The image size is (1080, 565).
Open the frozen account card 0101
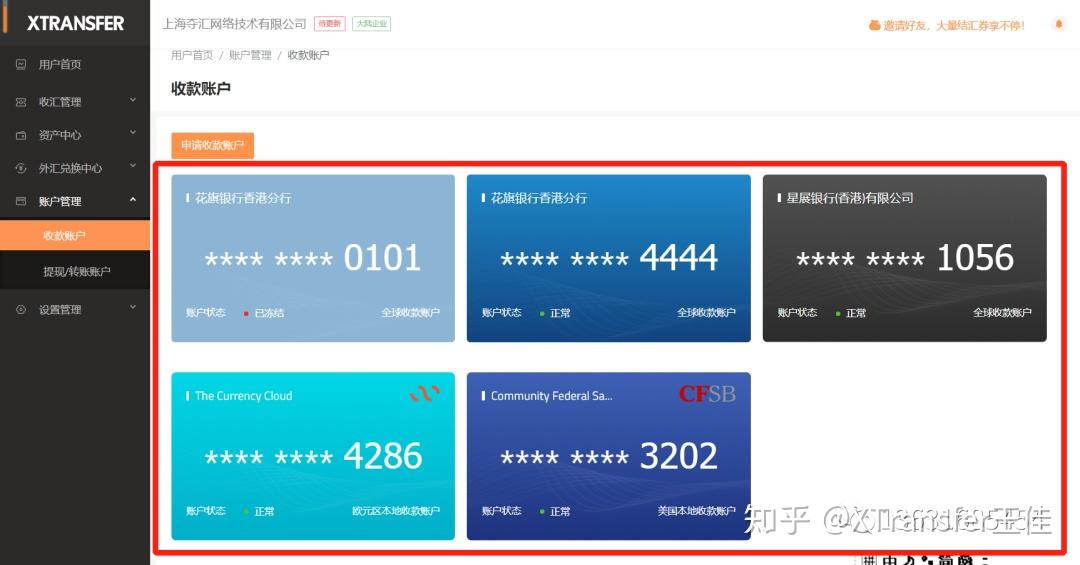pyautogui.click(x=313, y=258)
